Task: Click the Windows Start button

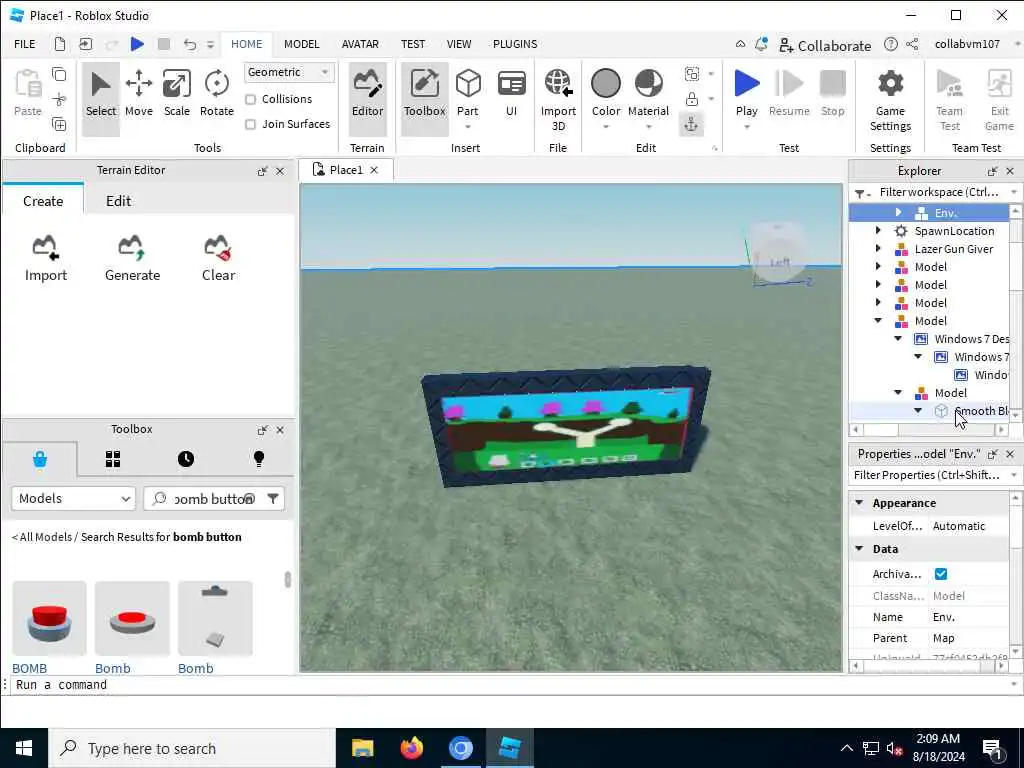Action: 24,748
